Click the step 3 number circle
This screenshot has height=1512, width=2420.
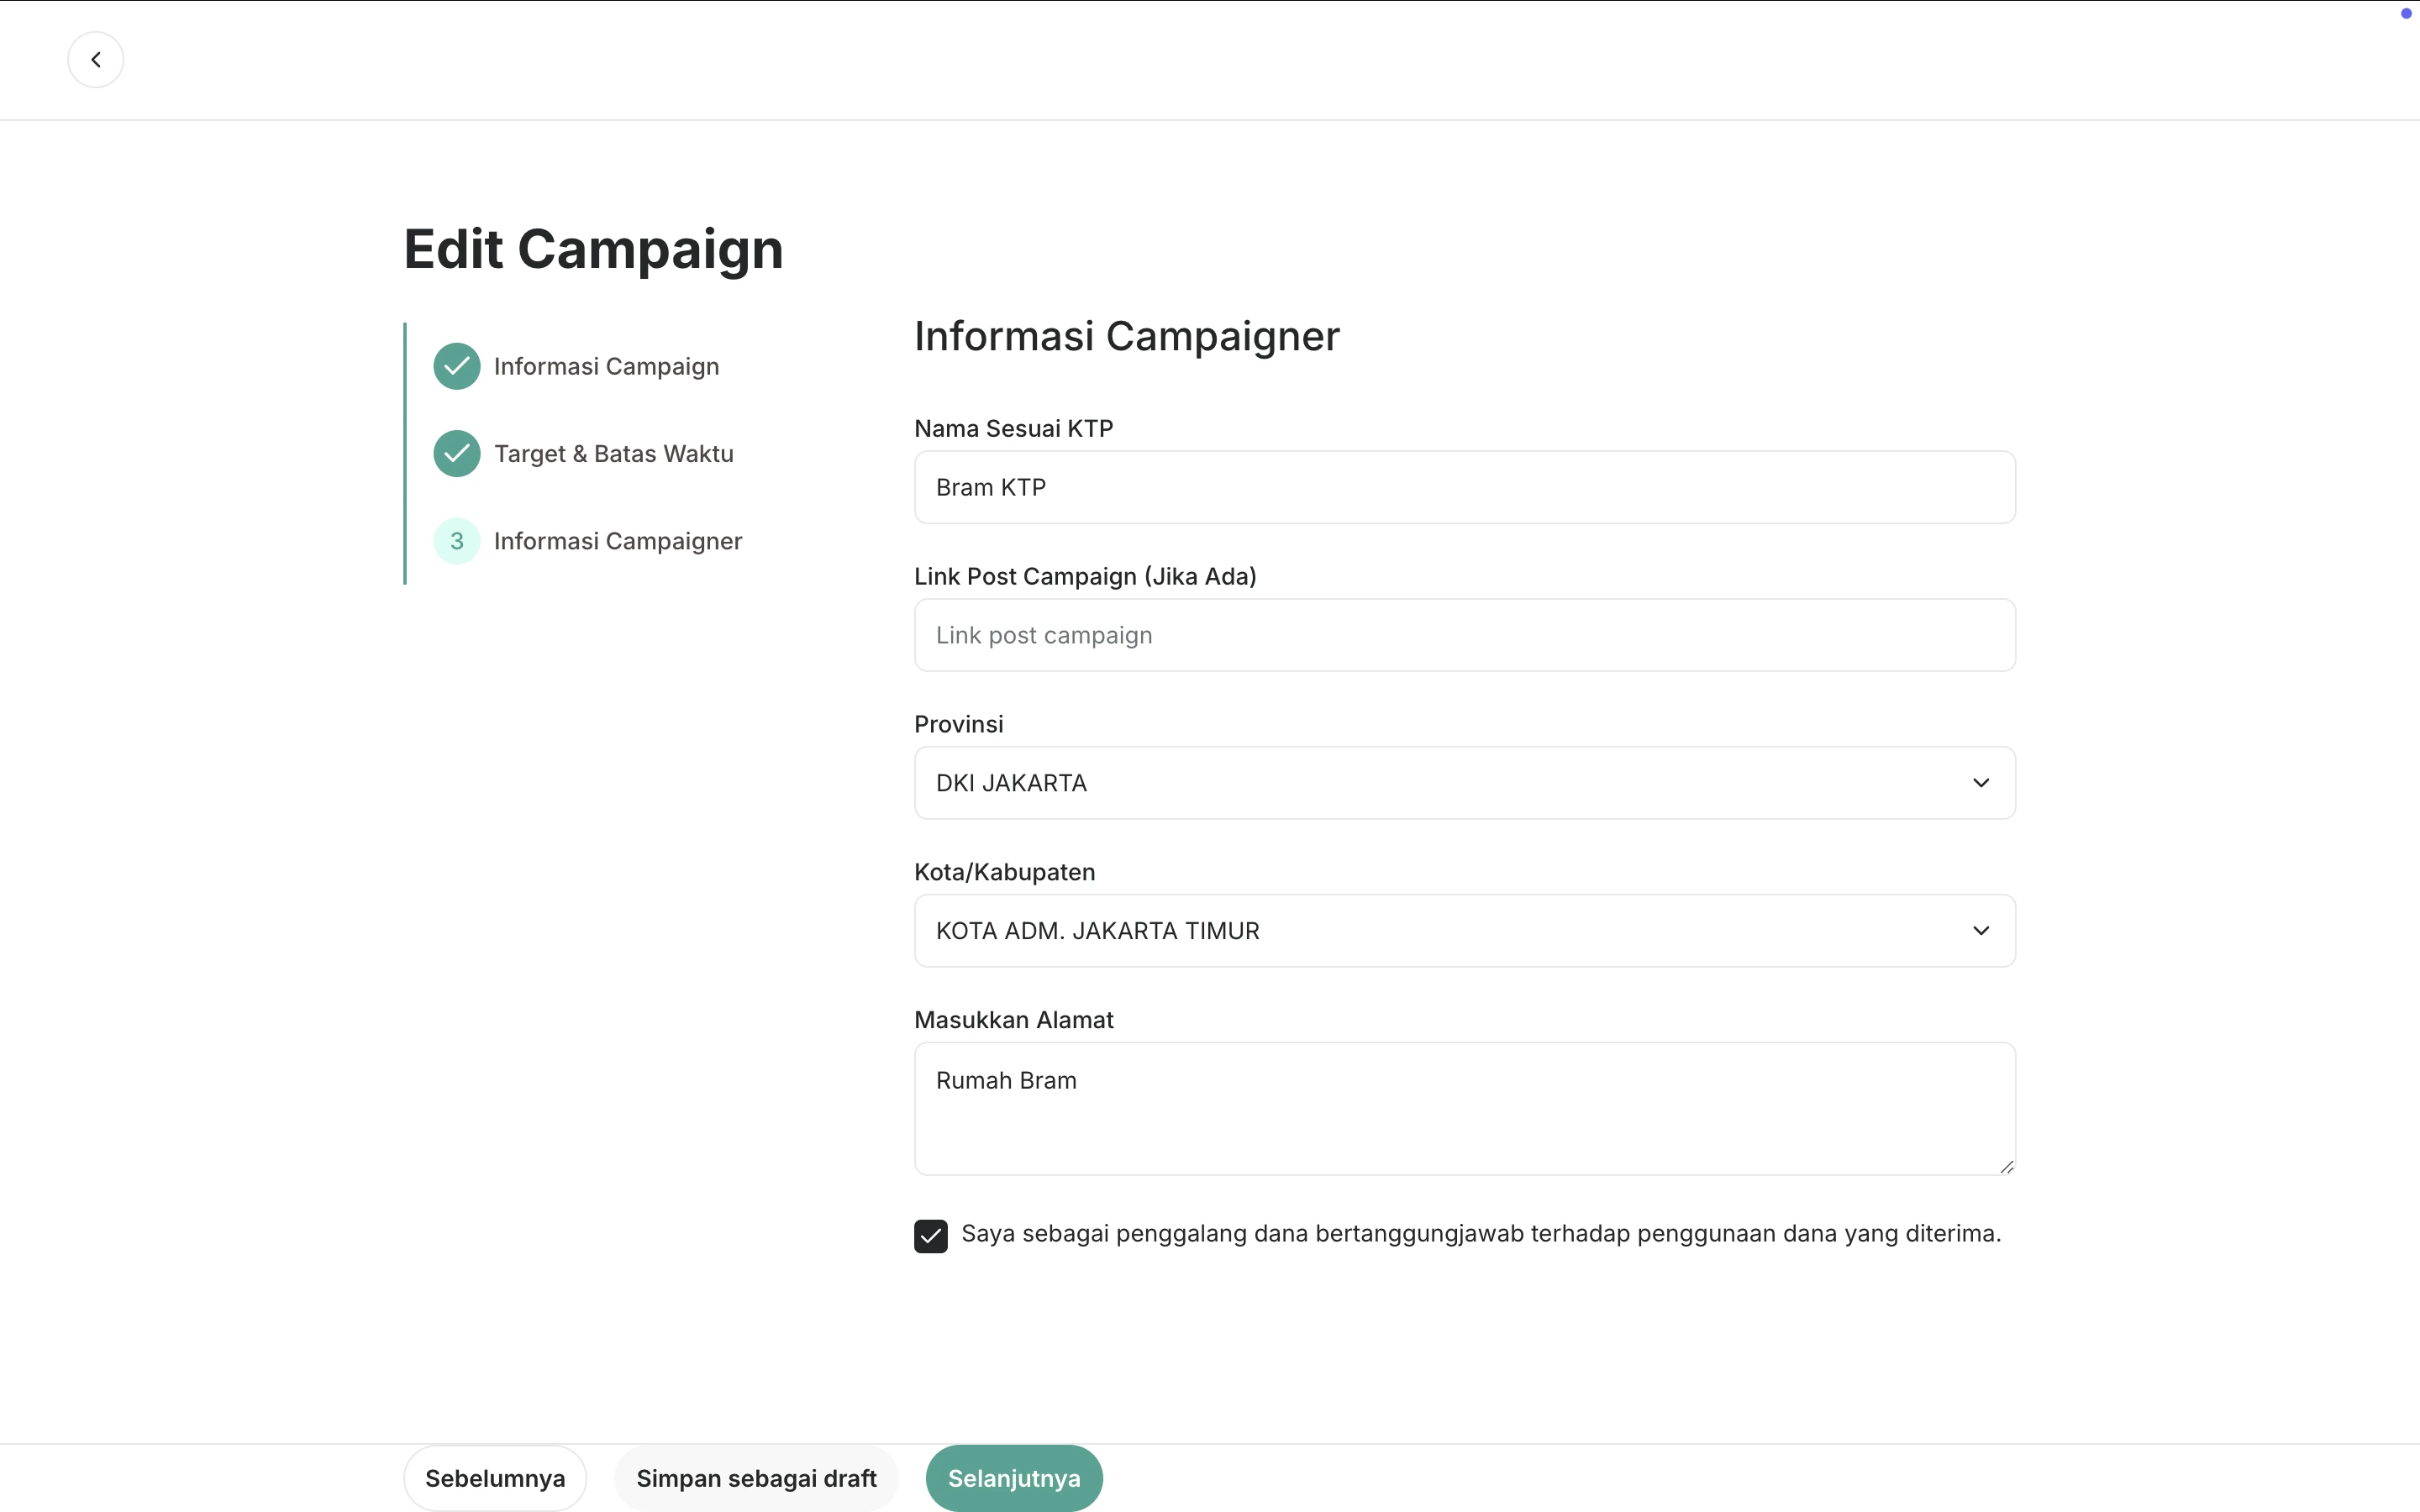[x=457, y=541]
